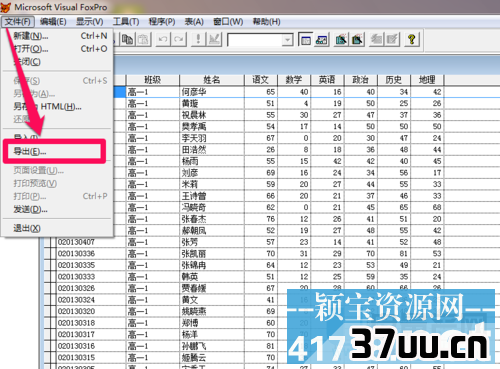The height and width of the screenshot is (369, 500).
Task: Select the name cell 田浩然
Action: coord(212,150)
